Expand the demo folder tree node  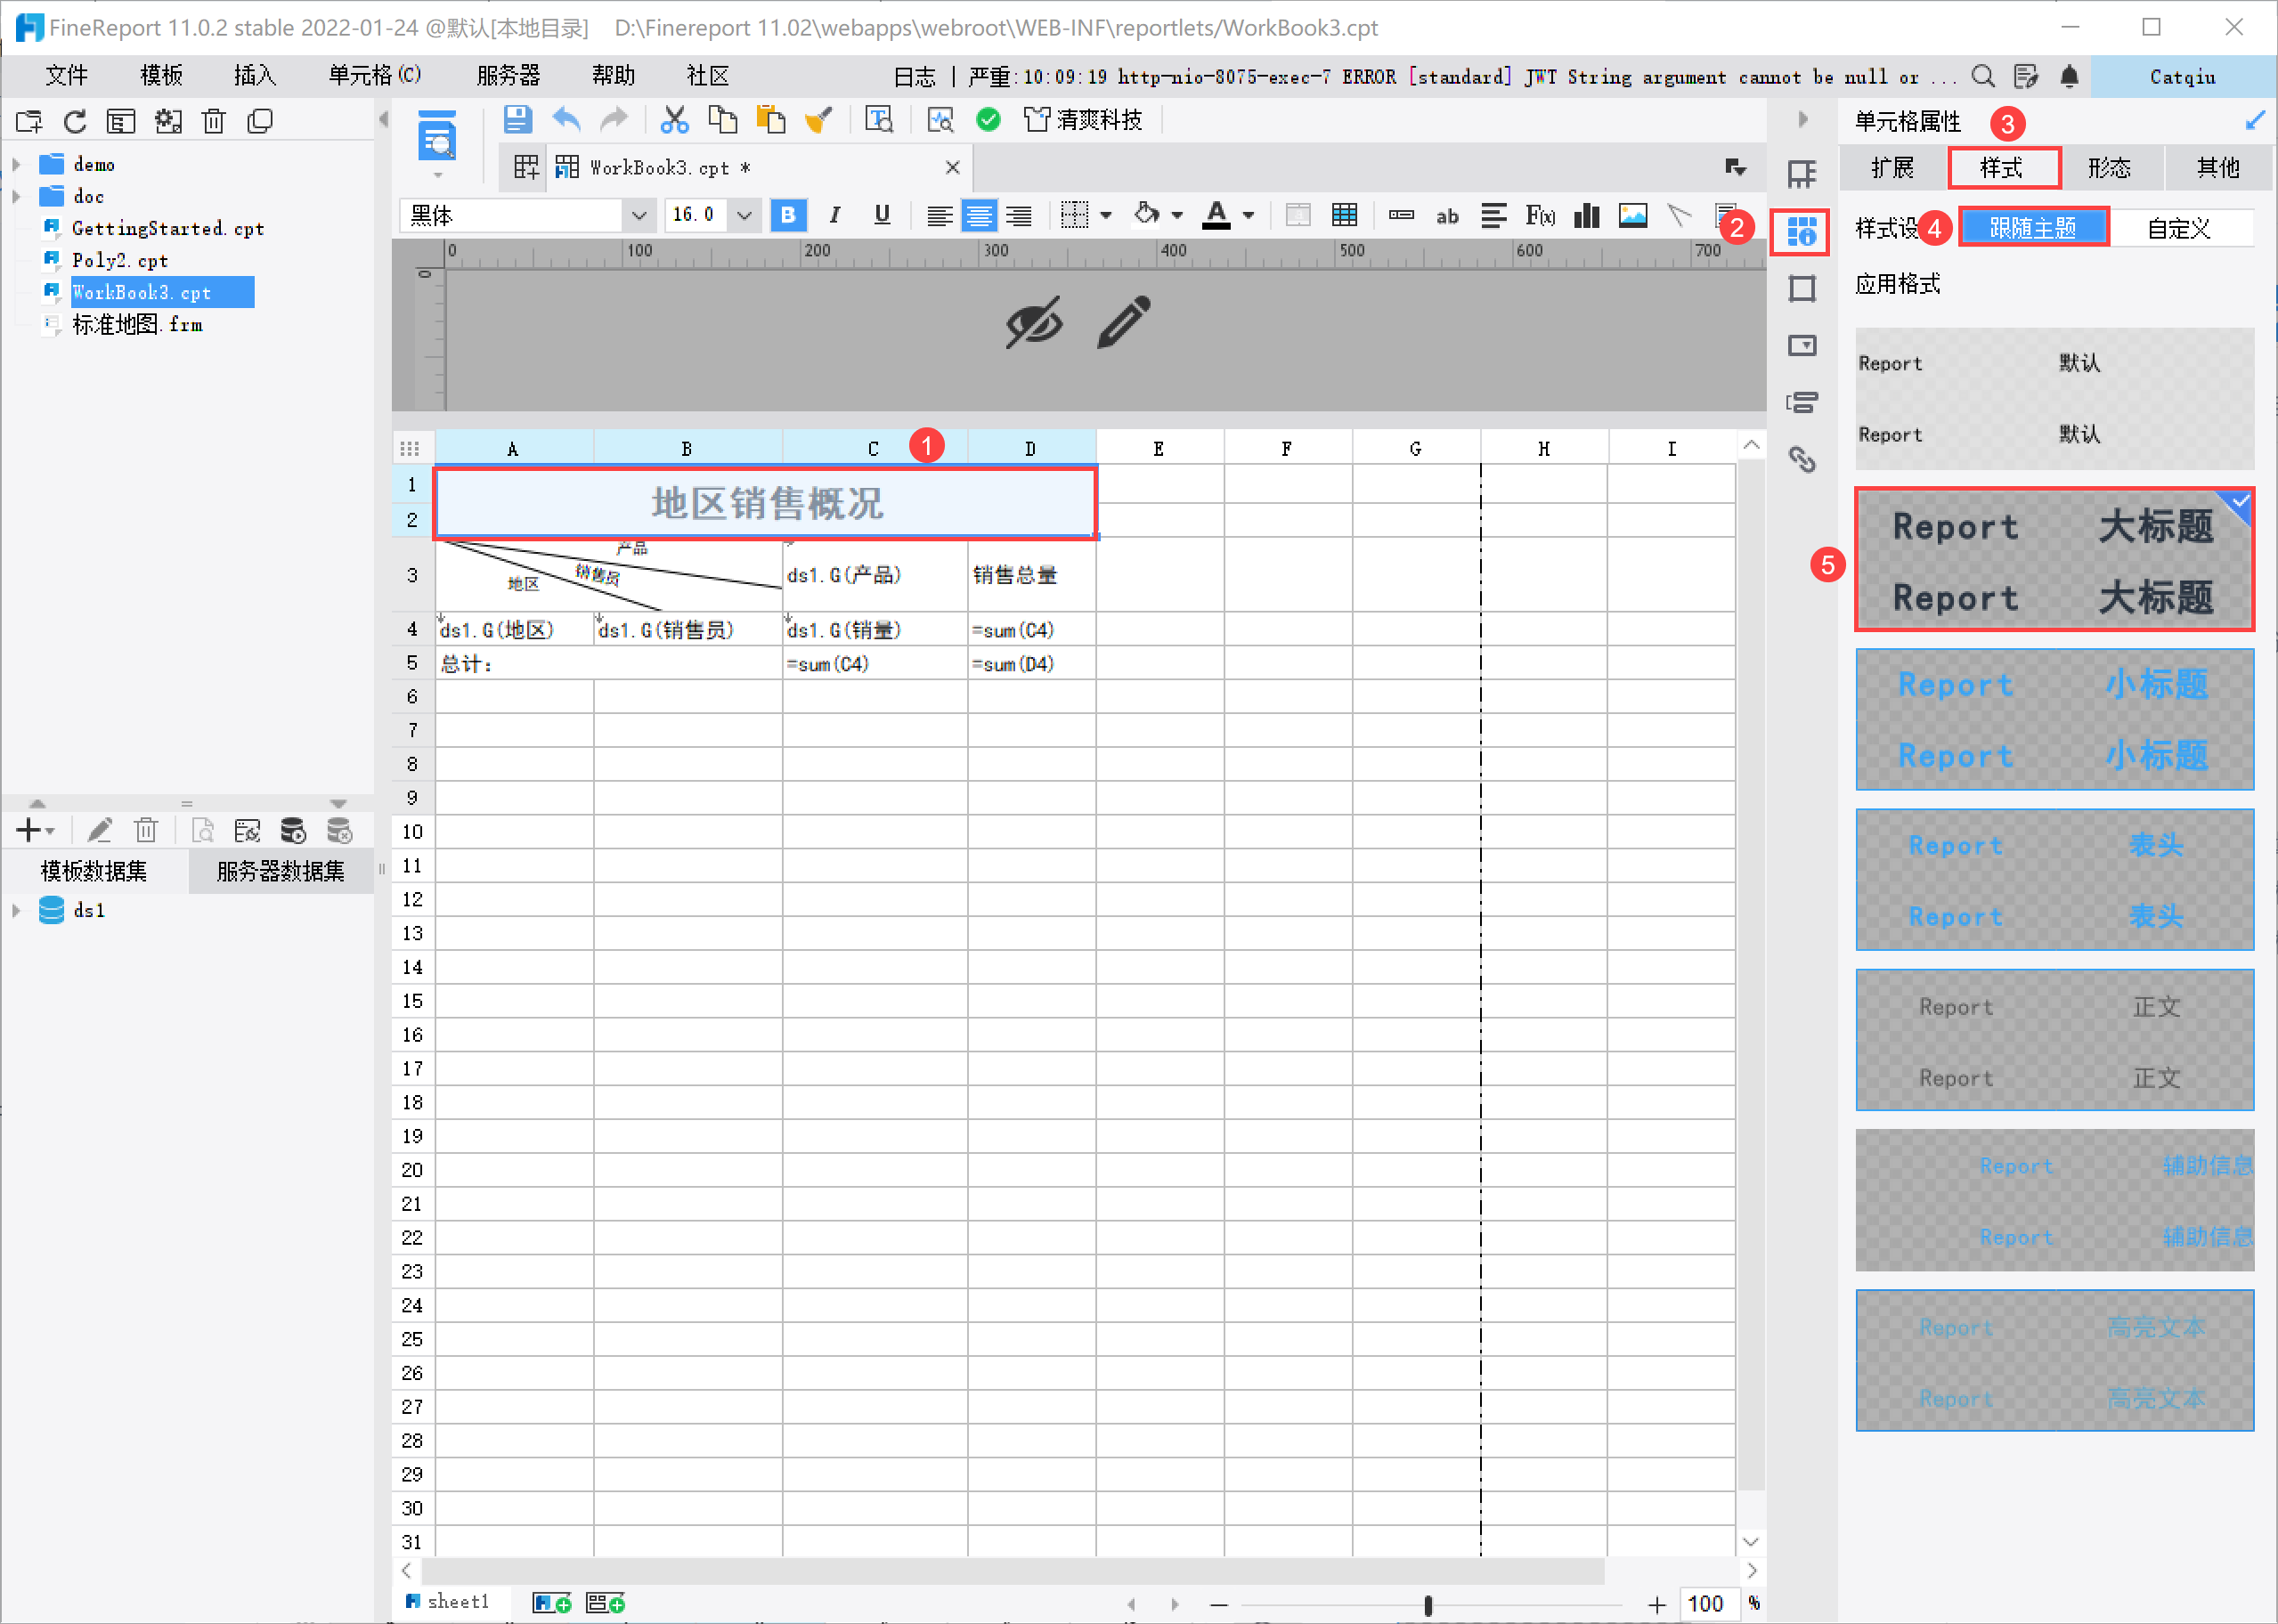click(16, 164)
